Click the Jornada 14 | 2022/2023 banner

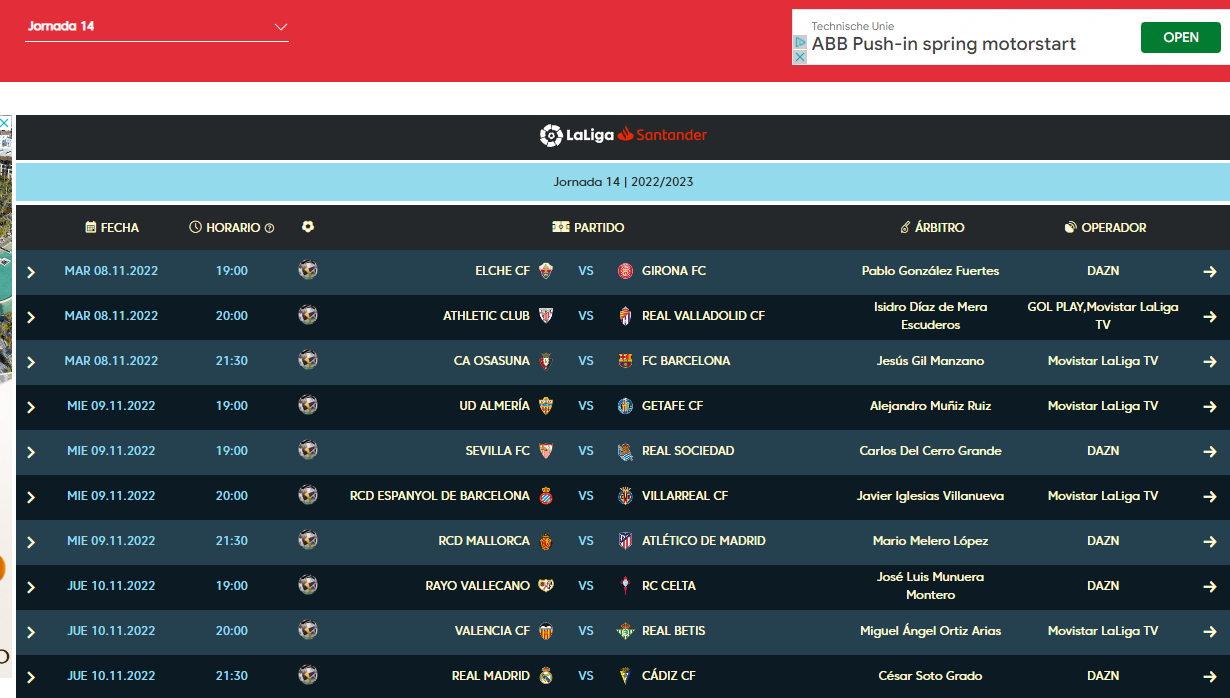(x=623, y=182)
